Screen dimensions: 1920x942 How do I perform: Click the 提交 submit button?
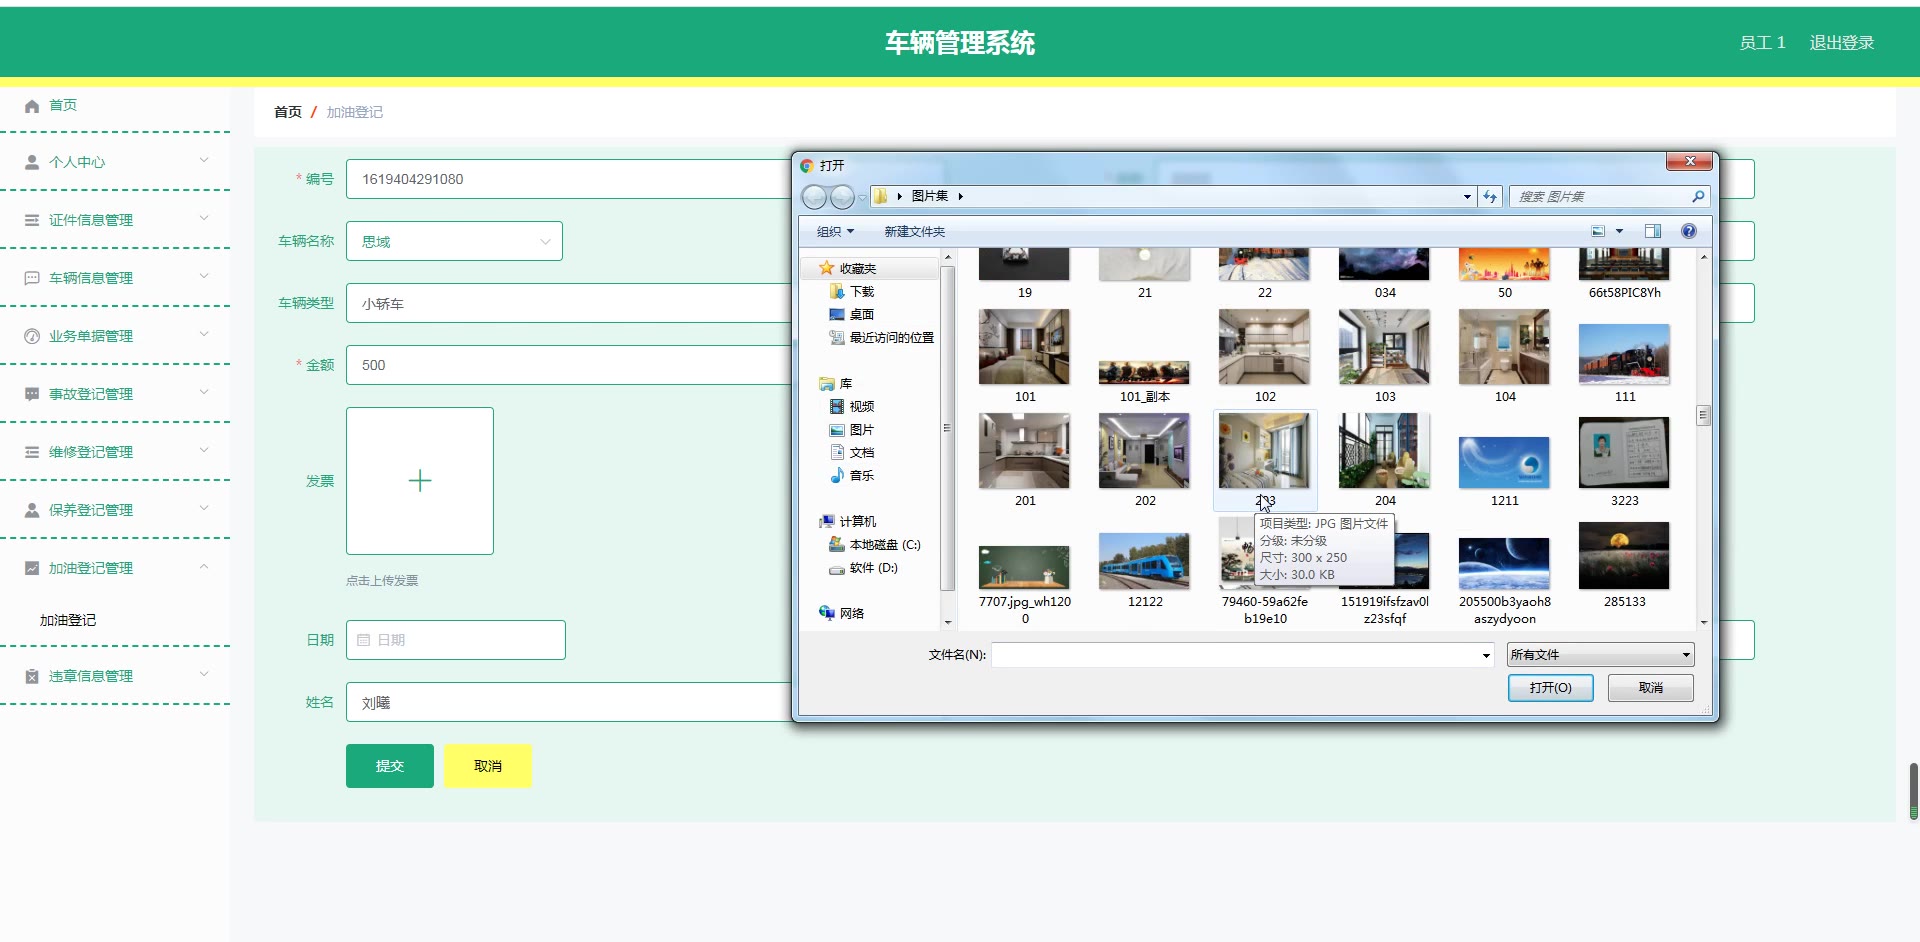click(390, 766)
